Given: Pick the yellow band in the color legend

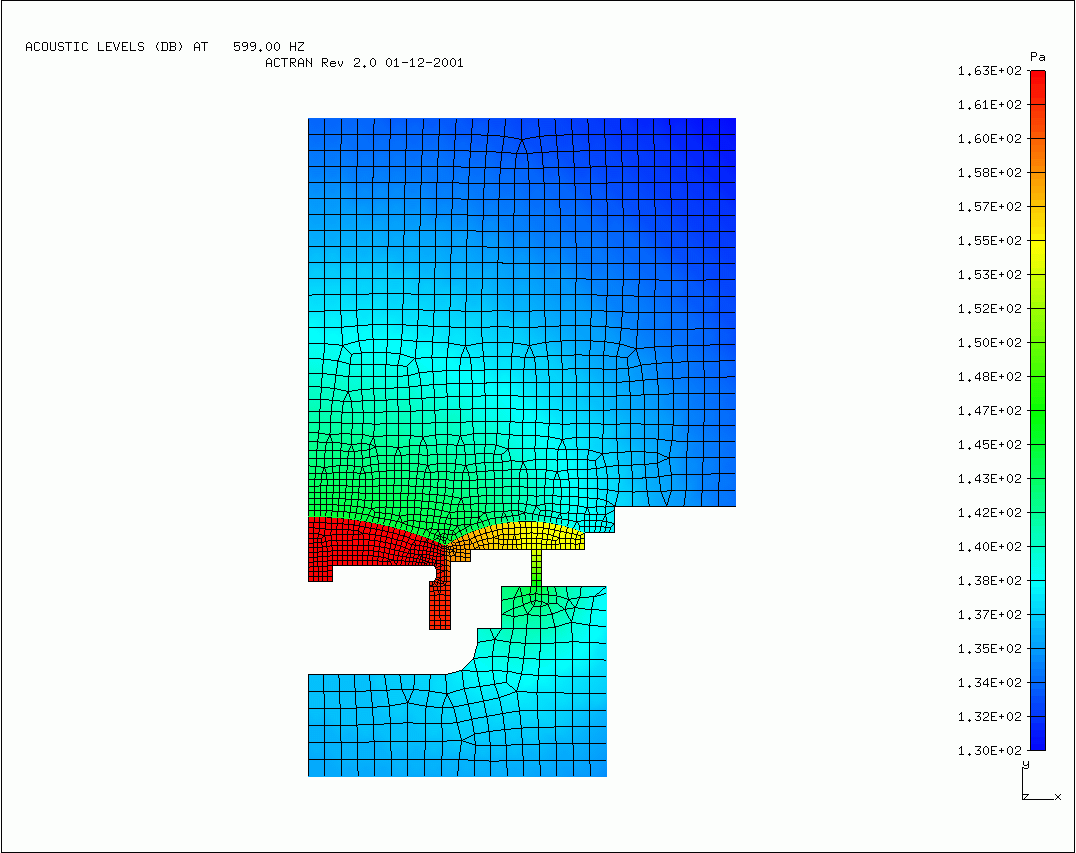Looking at the screenshot, I should click(x=1037, y=240).
